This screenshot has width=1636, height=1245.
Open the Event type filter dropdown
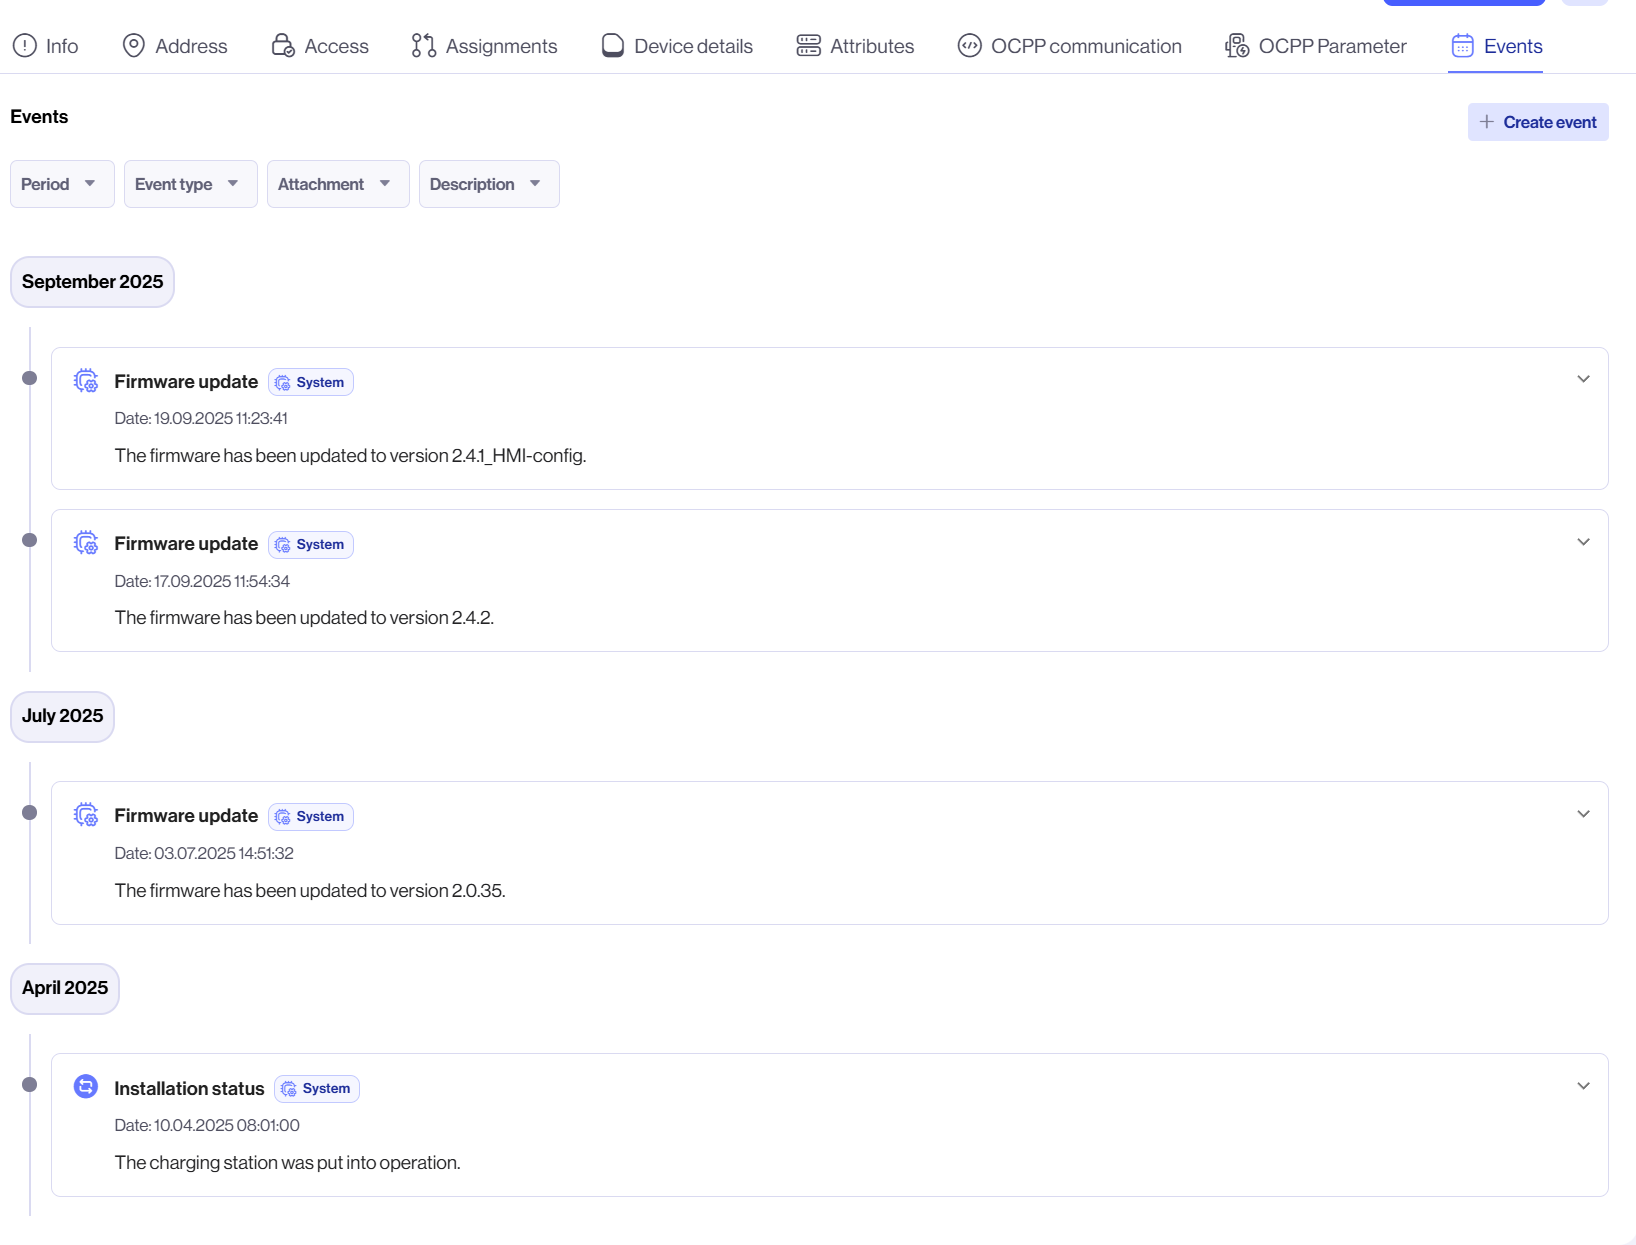[x=190, y=184]
